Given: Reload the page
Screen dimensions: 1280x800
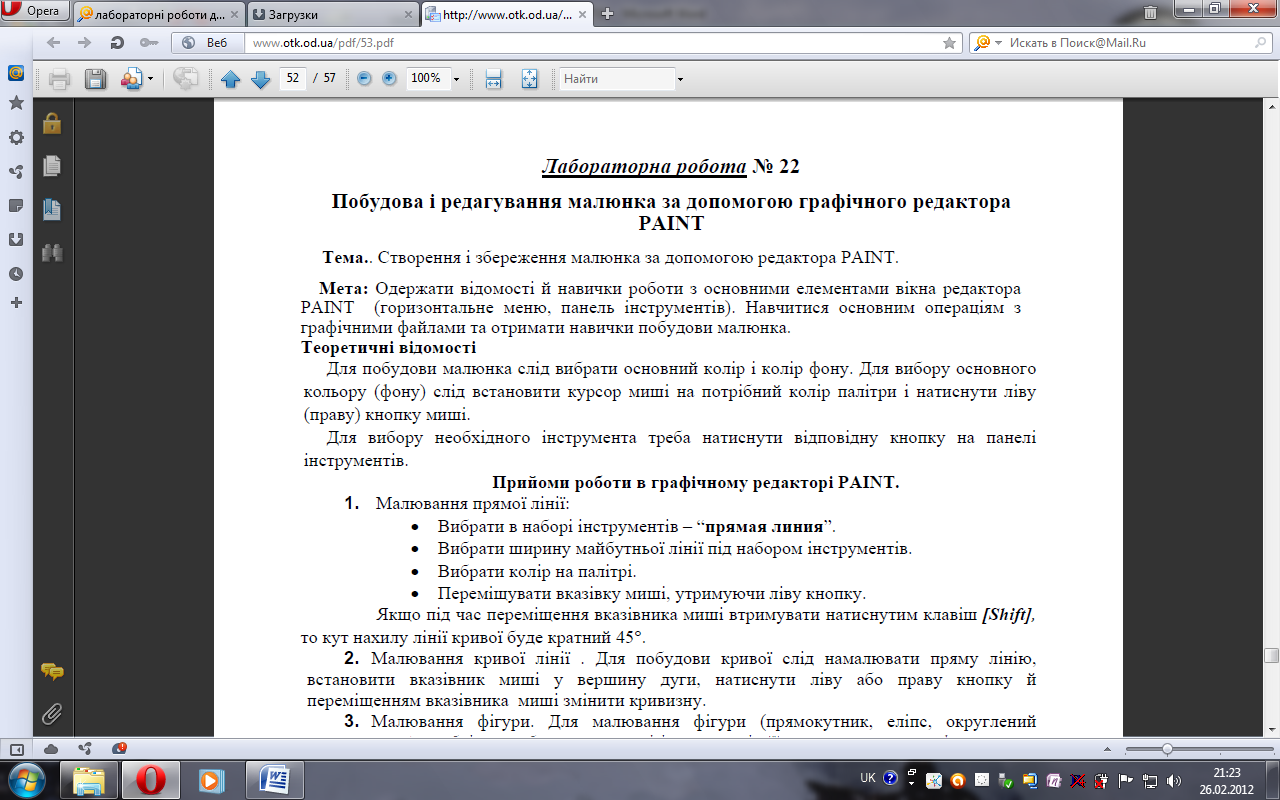Looking at the screenshot, I should tap(117, 43).
